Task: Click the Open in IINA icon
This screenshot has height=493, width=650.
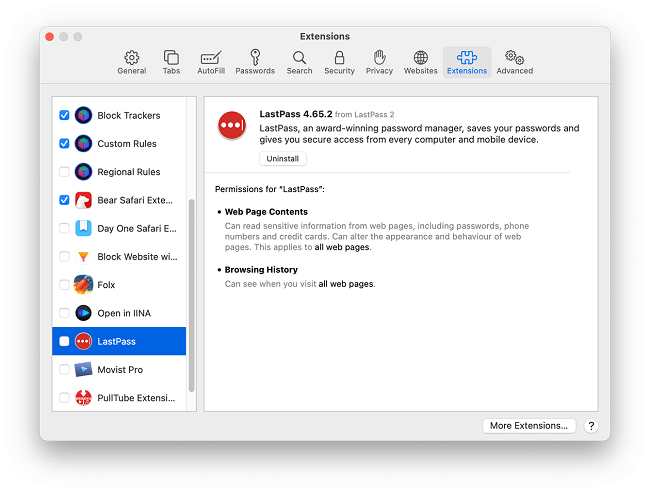Action: [x=83, y=313]
